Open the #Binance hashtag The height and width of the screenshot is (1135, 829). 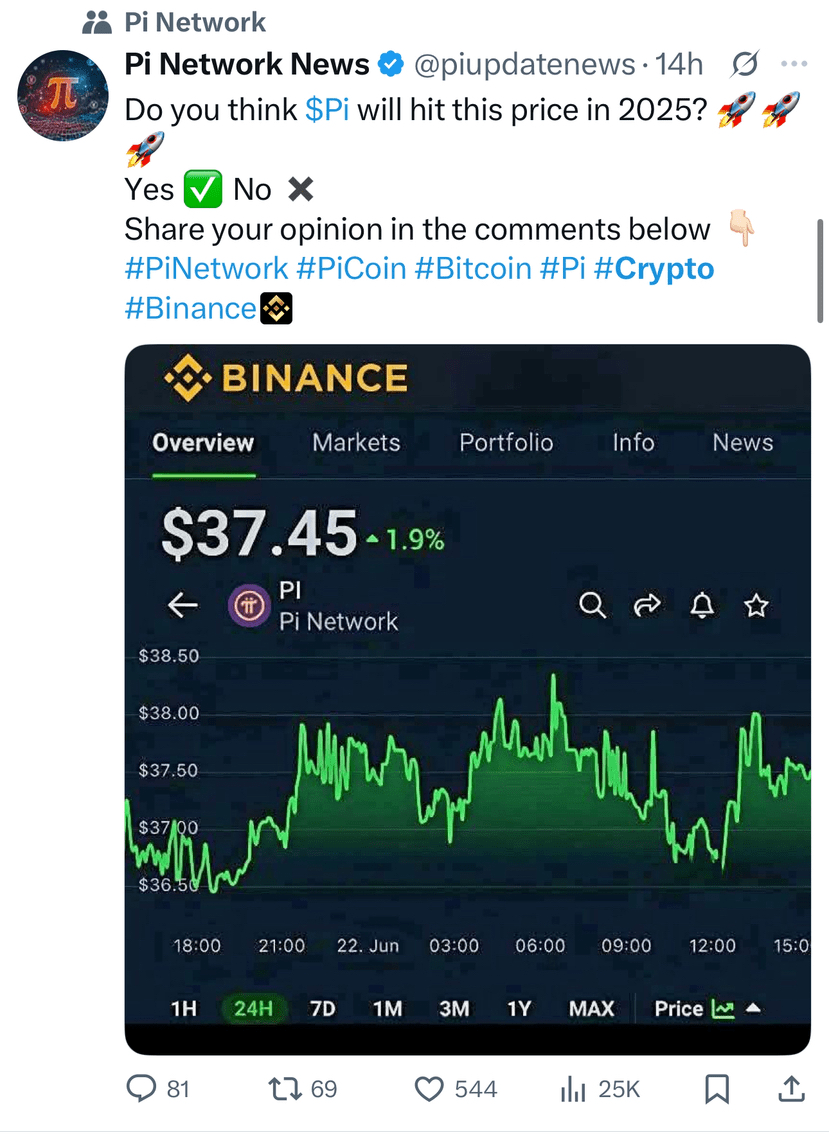click(x=190, y=309)
